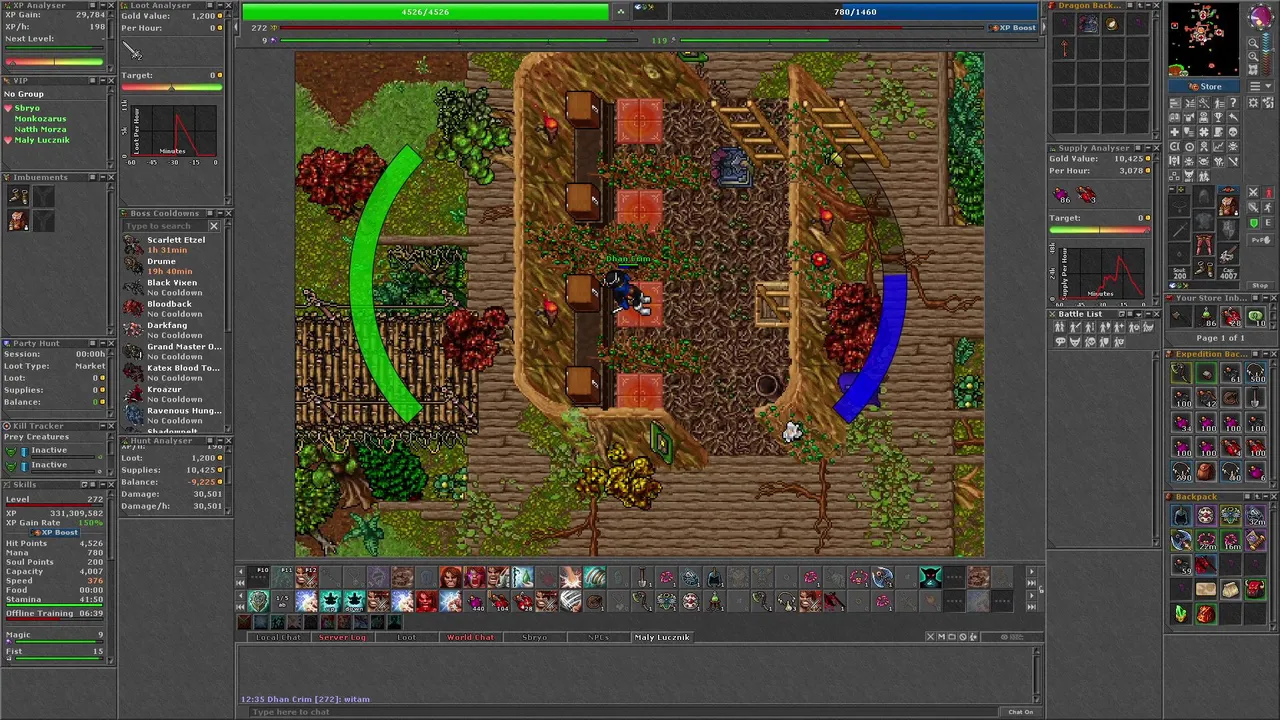
Task: Switch to World Chat tab
Action: (470, 637)
